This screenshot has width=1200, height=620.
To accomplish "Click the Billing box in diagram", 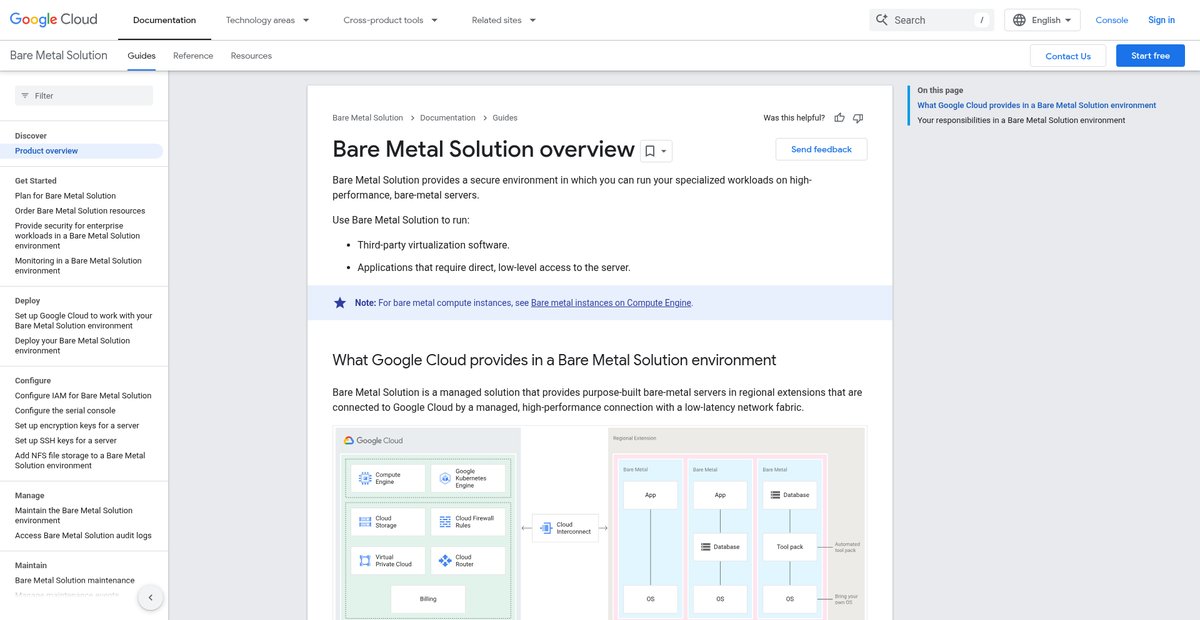I will point(428,599).
